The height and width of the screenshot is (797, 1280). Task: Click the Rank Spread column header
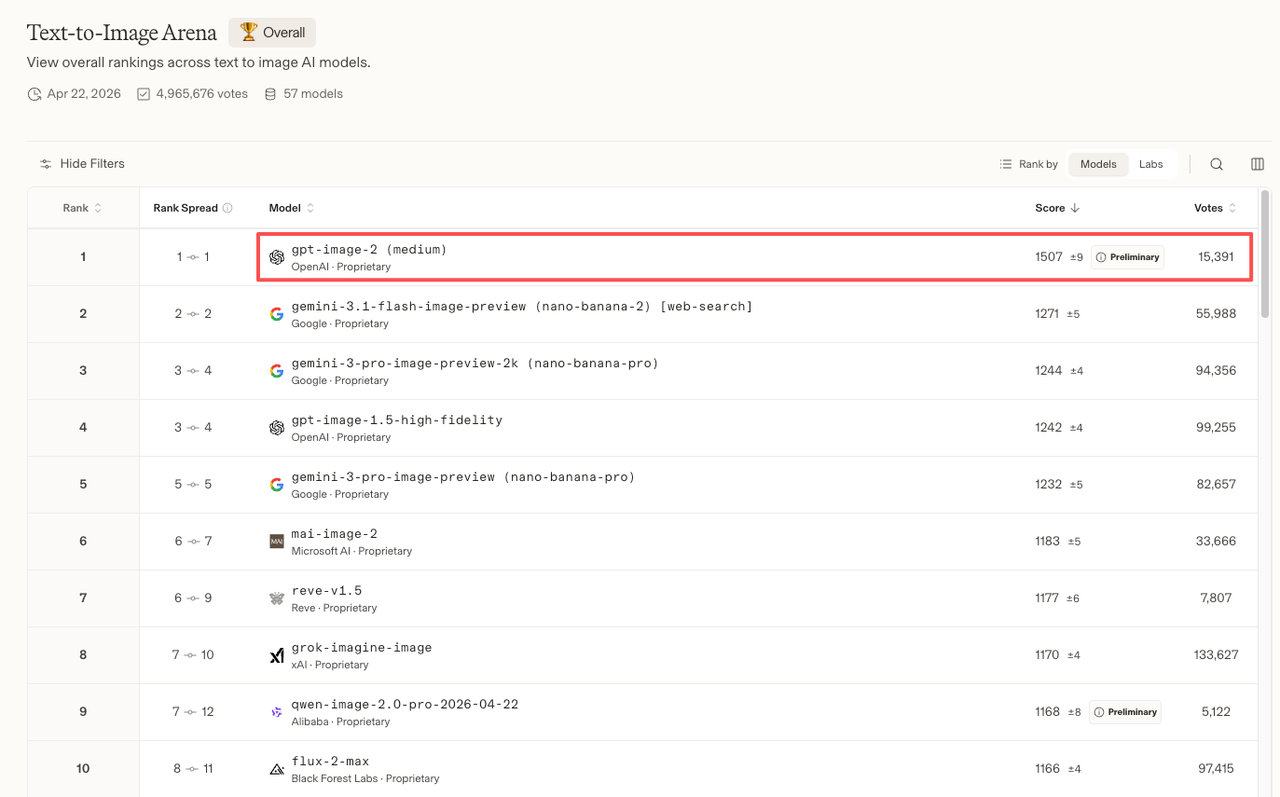[193, 208]
